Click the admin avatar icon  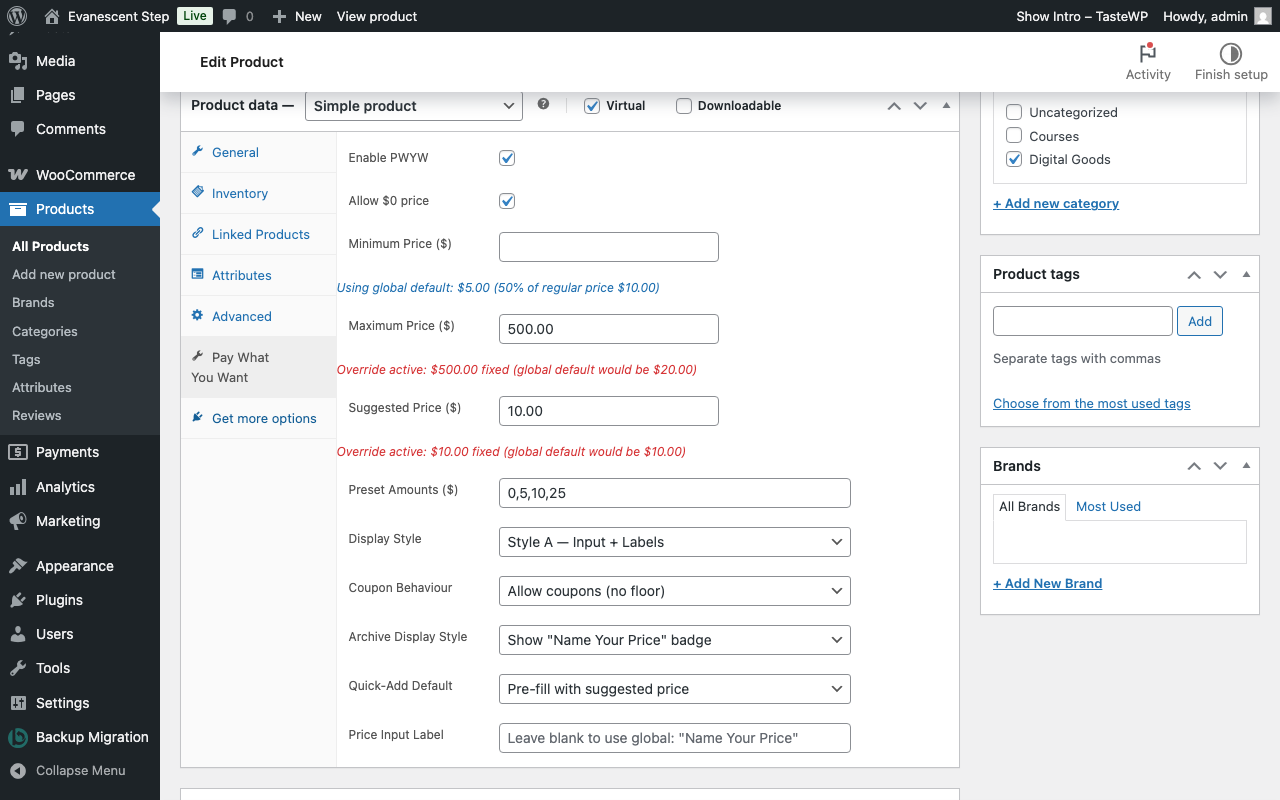click(x=1263, y=16)
